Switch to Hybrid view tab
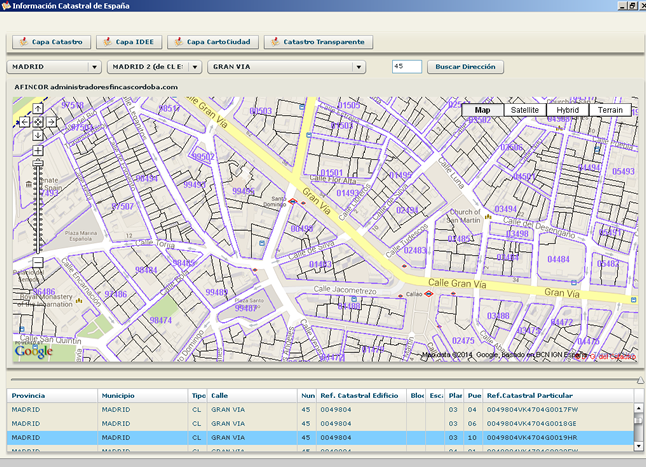The height and width of the screenshot is (467, 646). coord(568,110)
